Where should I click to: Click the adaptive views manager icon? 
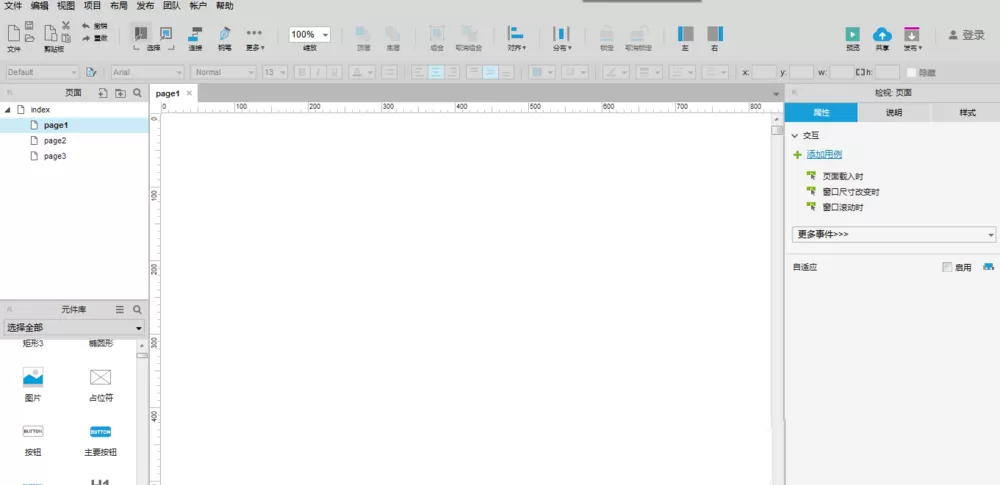coord(989,267)
